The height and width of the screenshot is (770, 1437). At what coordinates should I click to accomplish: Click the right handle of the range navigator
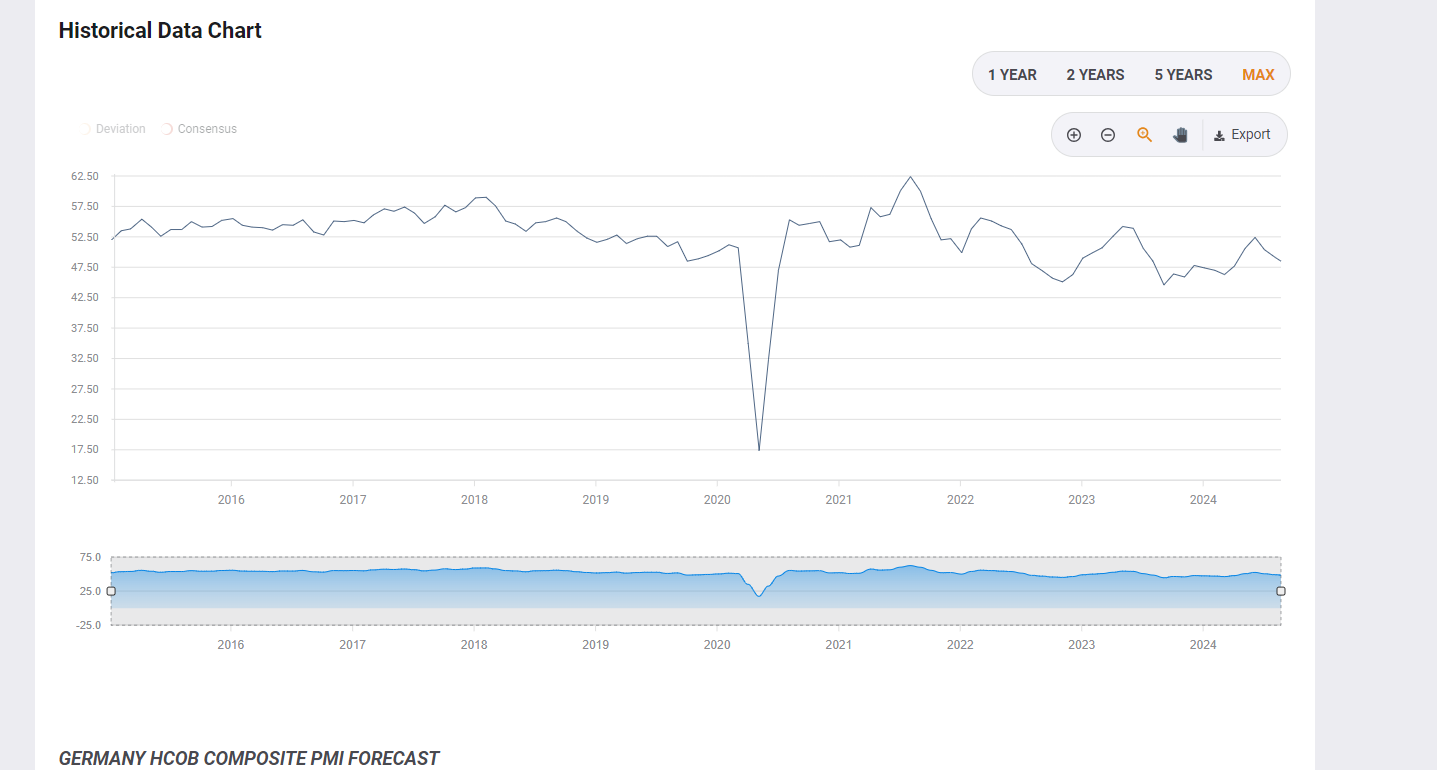tap(1280, 590)
